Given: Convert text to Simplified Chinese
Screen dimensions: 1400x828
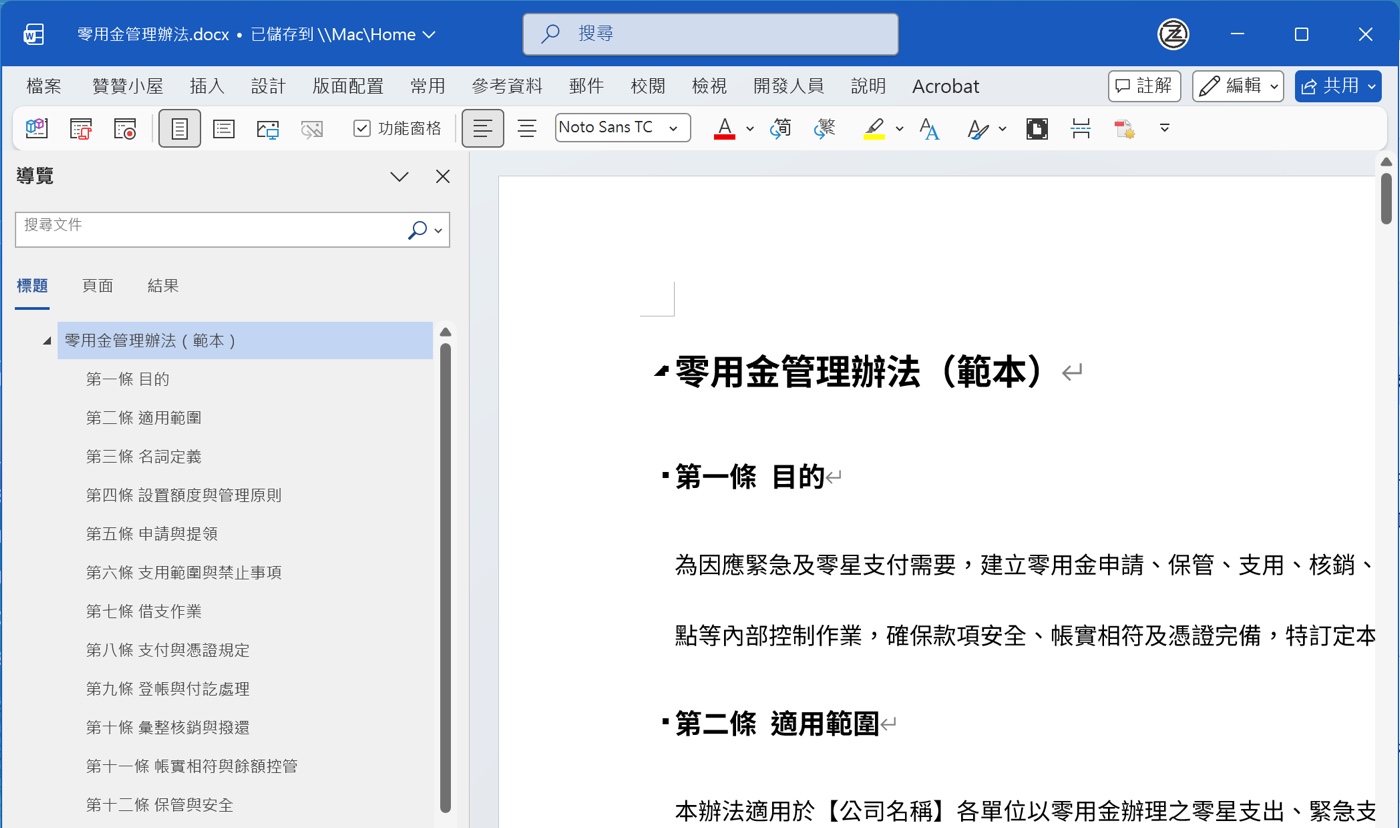Looking at the screenshot, I should 781,128.
